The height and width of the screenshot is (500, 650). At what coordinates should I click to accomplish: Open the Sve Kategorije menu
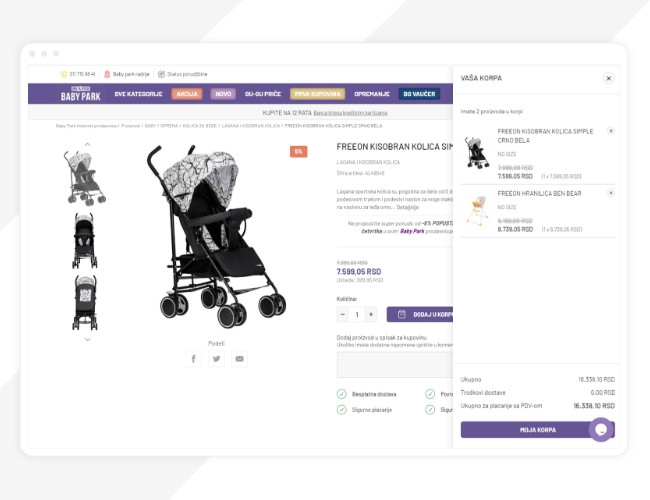[138, 94]
